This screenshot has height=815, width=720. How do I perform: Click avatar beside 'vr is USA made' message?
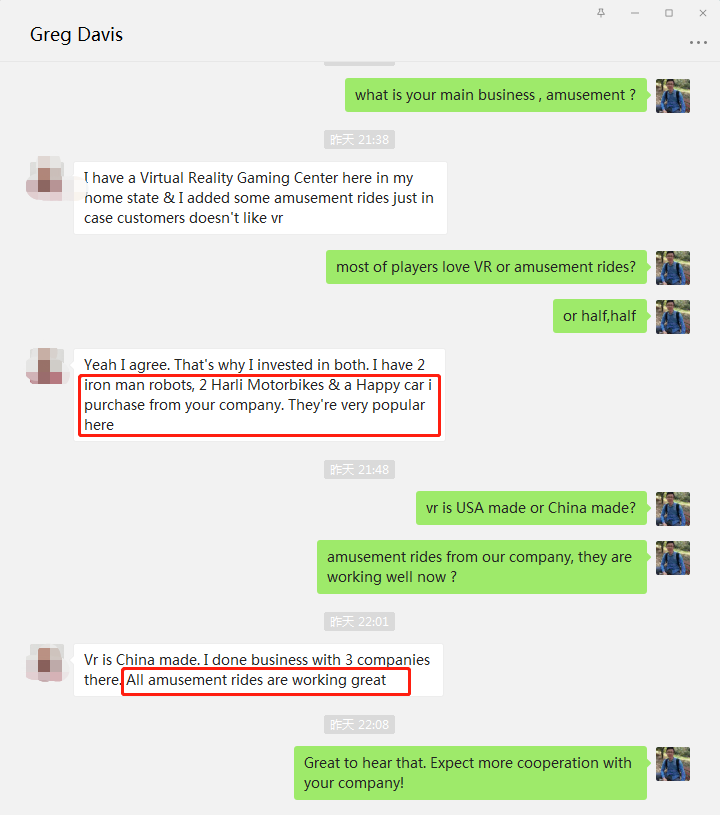pyautogui.click(x=673, y=509)
